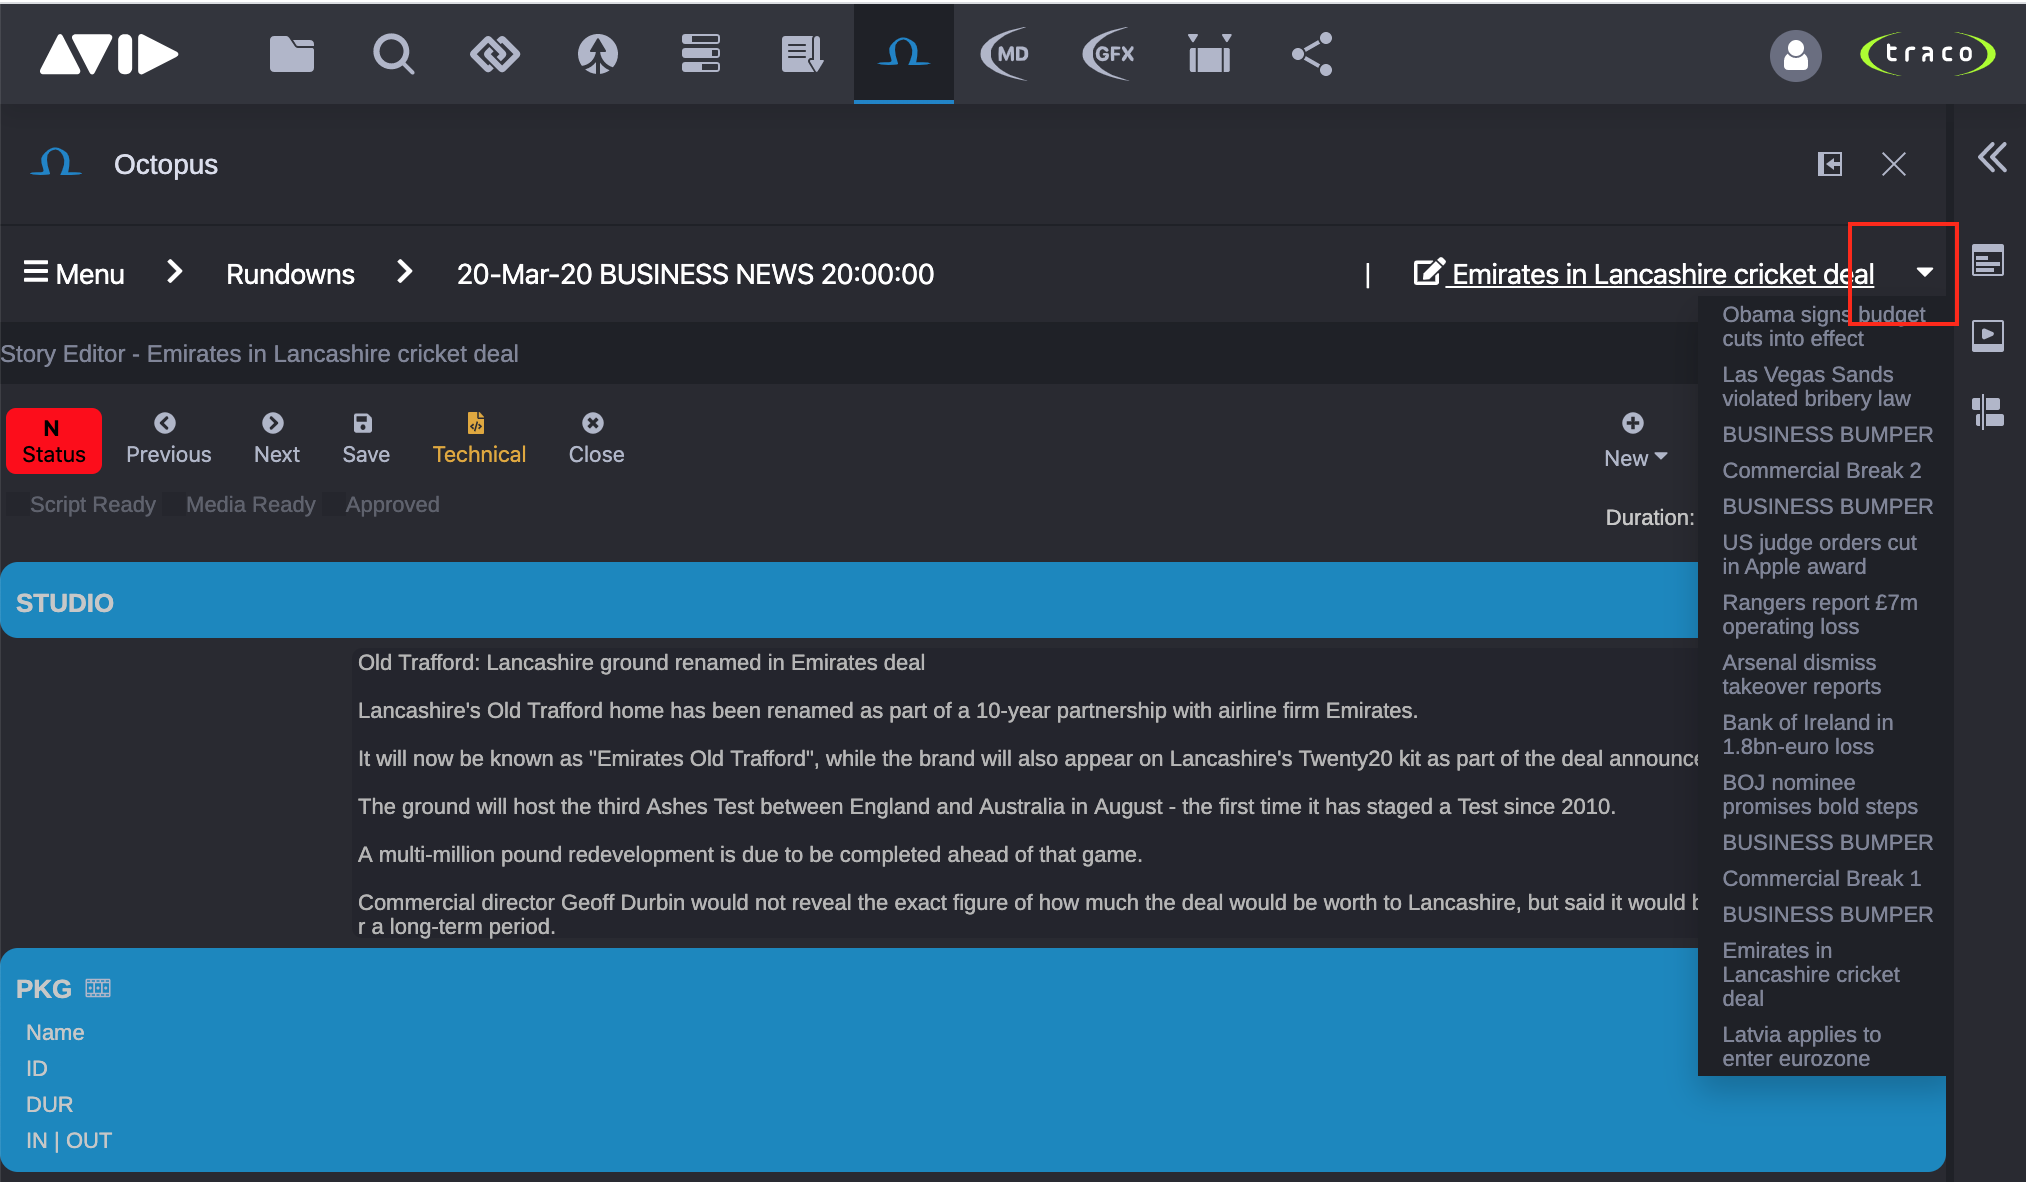Screen dimensions: 2026x1182
Task: Open the search tool in the navigation bar
Action: click(x=393, y=54)
